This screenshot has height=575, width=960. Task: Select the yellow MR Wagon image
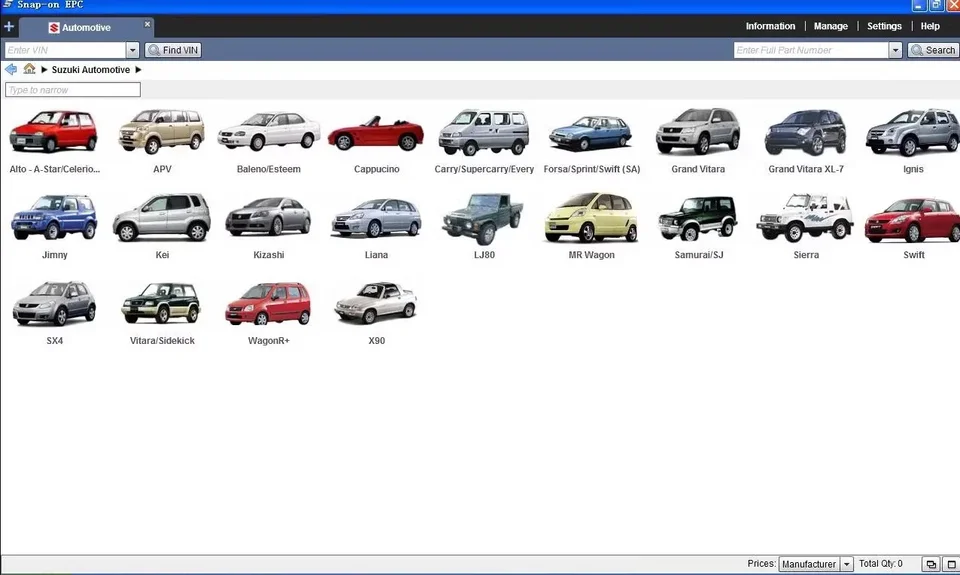(591, 217)
